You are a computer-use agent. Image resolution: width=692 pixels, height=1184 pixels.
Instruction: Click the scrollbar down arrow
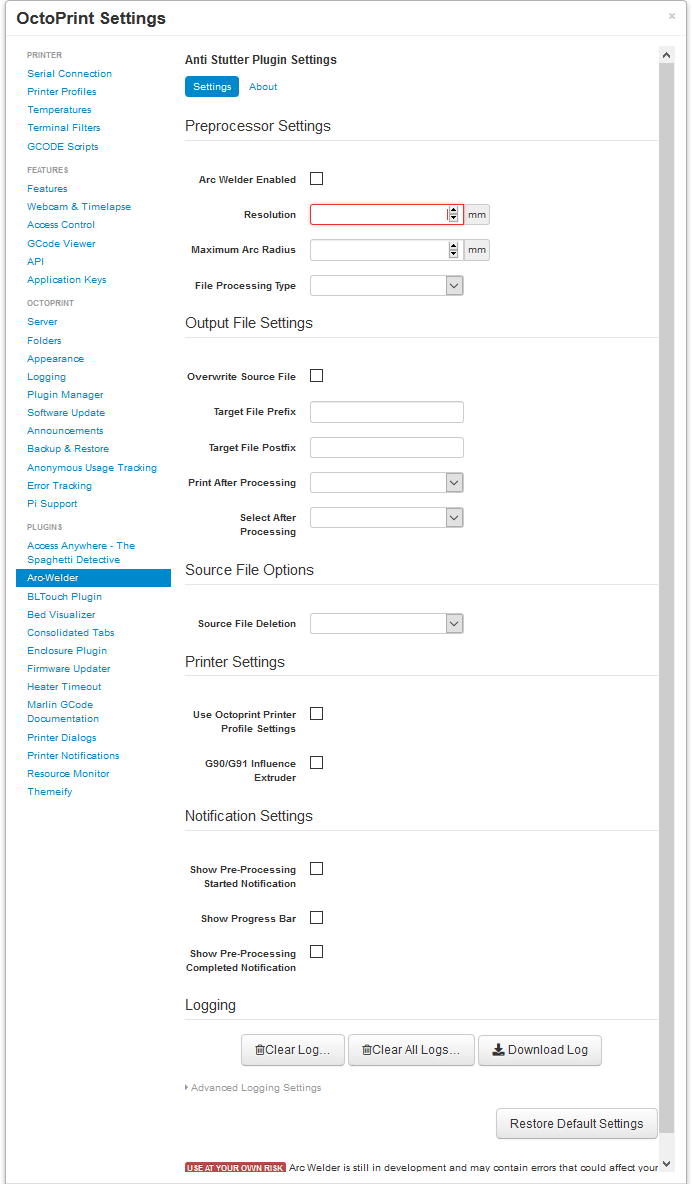pyautogui.click(x=666, y=1164)
